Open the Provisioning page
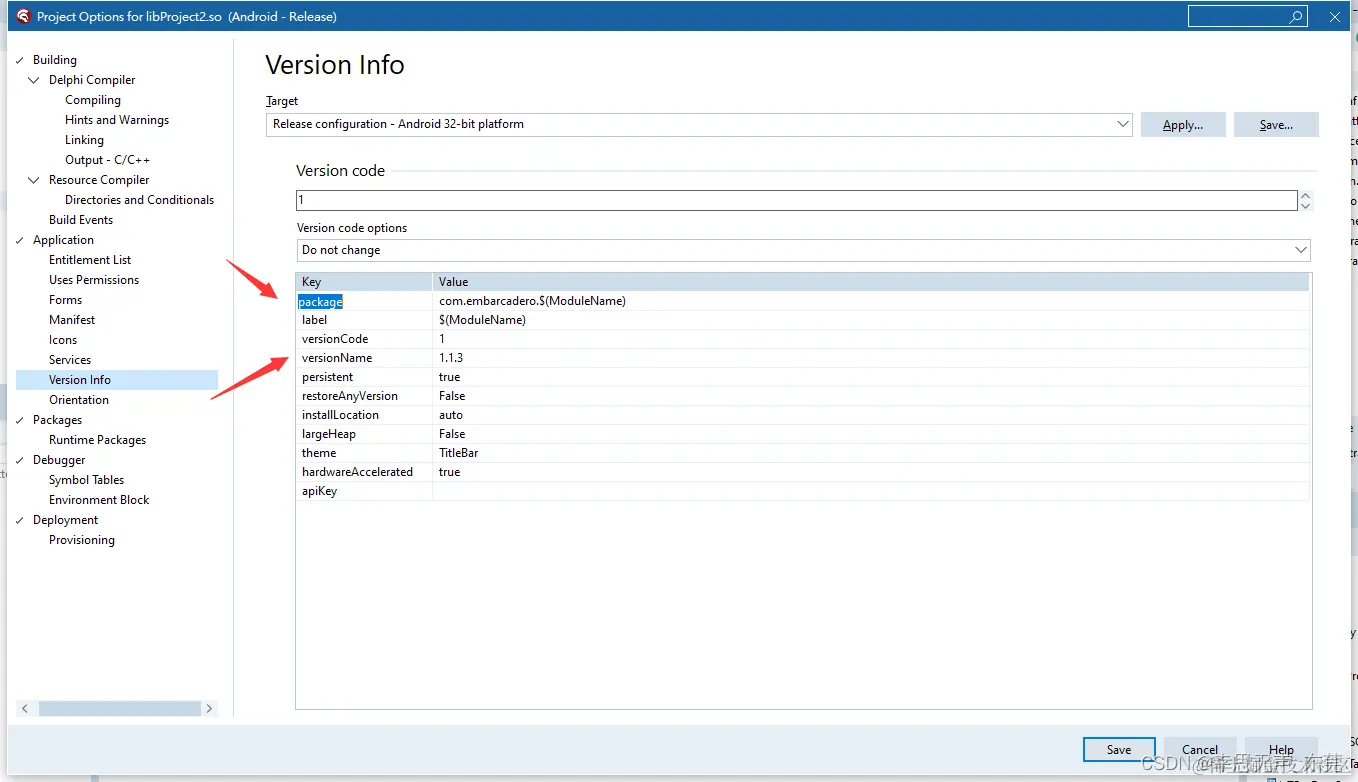Viewport: 1358px width, 782px height. coord(82,540)
